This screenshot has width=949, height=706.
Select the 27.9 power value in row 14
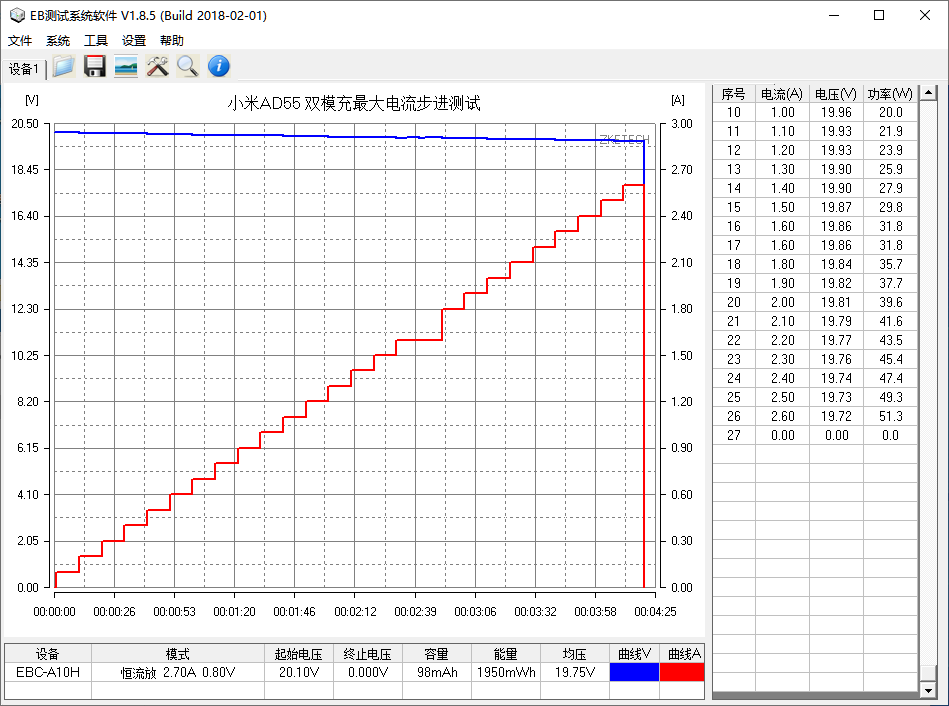tap(890, 188)
